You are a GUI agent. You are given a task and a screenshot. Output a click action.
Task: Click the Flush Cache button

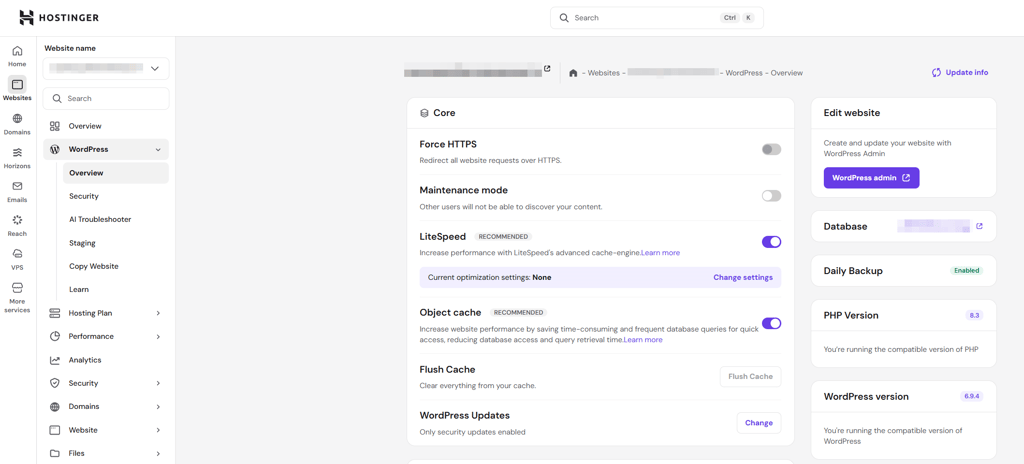[750, 376]
